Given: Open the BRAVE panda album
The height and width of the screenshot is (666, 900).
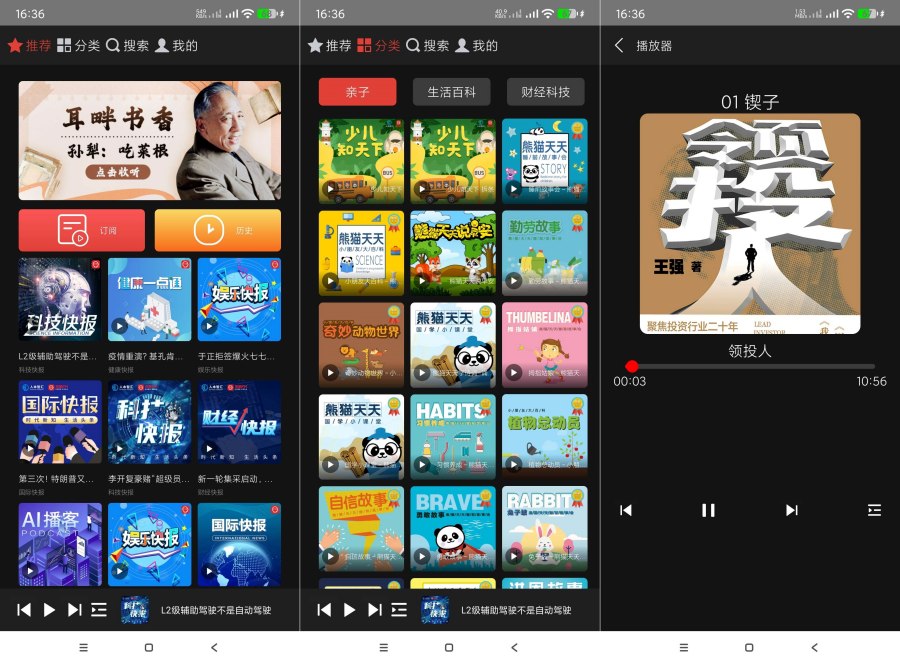Looking at the screenshot, I should pyautogui.click(x=453, y=528).
